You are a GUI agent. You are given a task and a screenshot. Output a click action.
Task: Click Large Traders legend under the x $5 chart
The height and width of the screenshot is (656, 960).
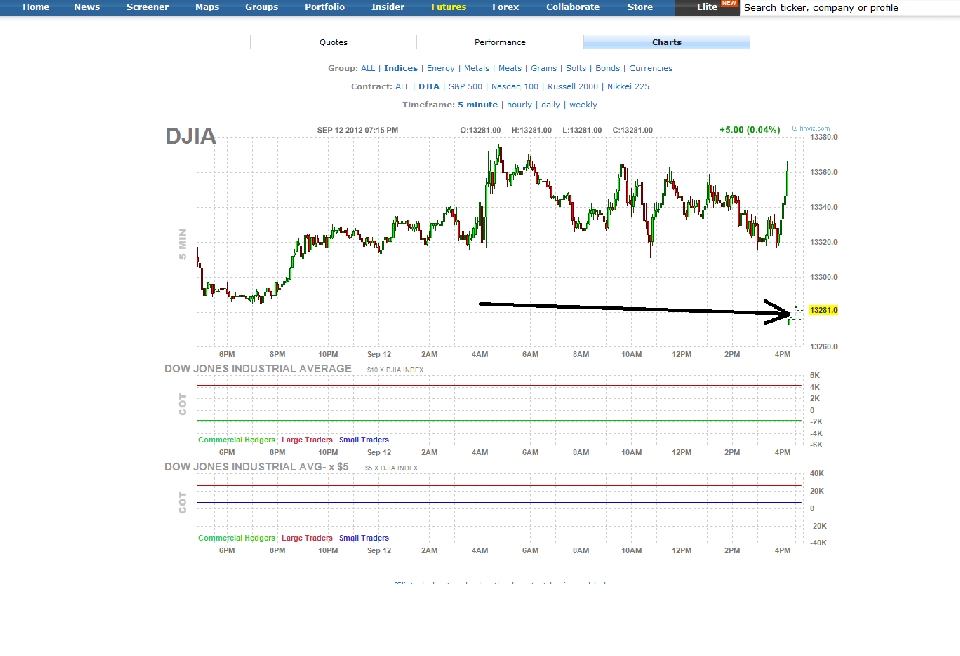[x=307, y=538]
